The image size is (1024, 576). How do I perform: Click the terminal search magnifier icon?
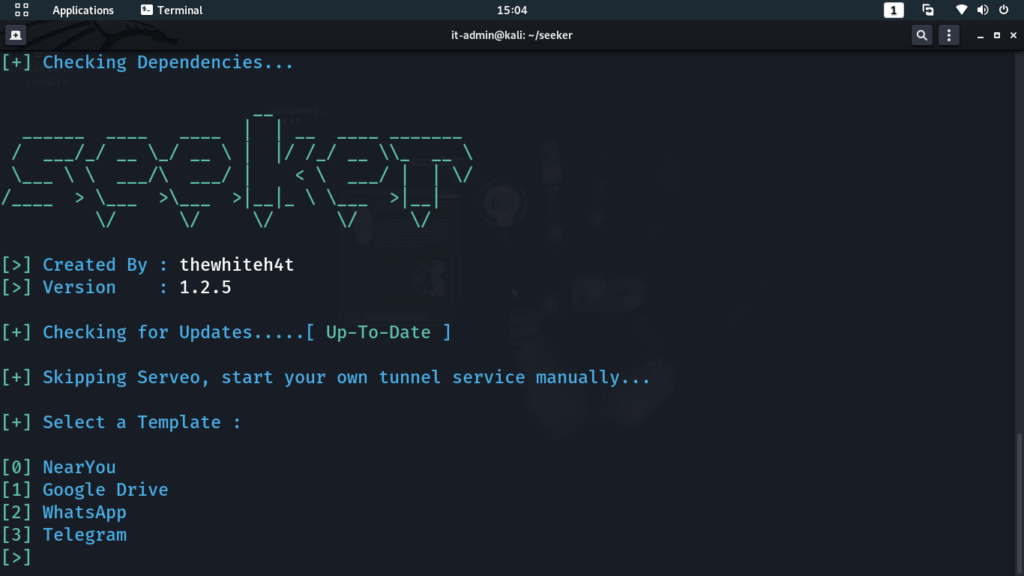click(921, 35)
